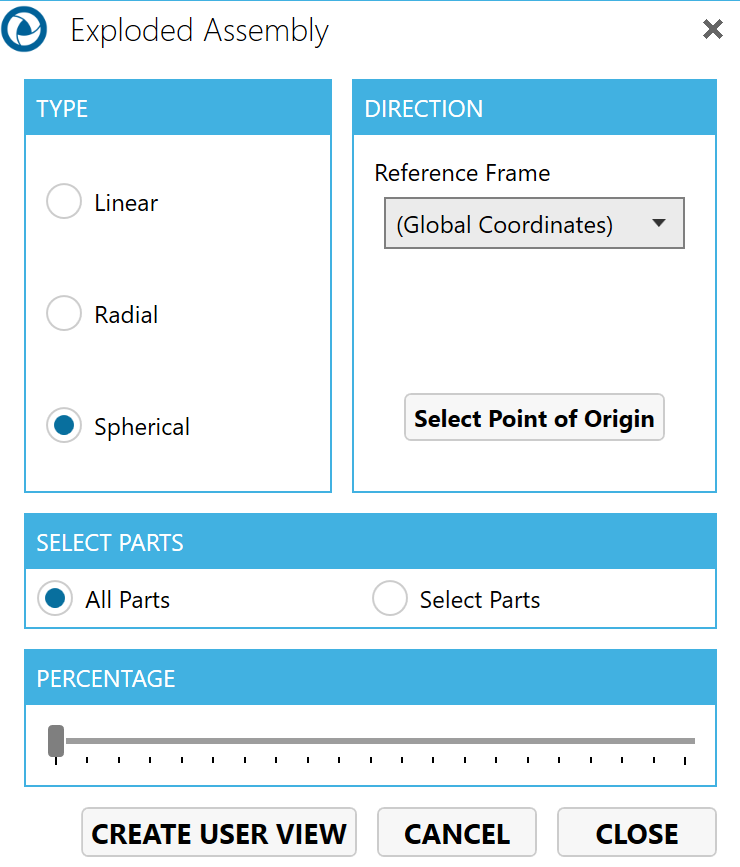This screenshot has height=867, width=740.
Task: Click the CLOSE button at the bottom
Action: tap(636, 833)
